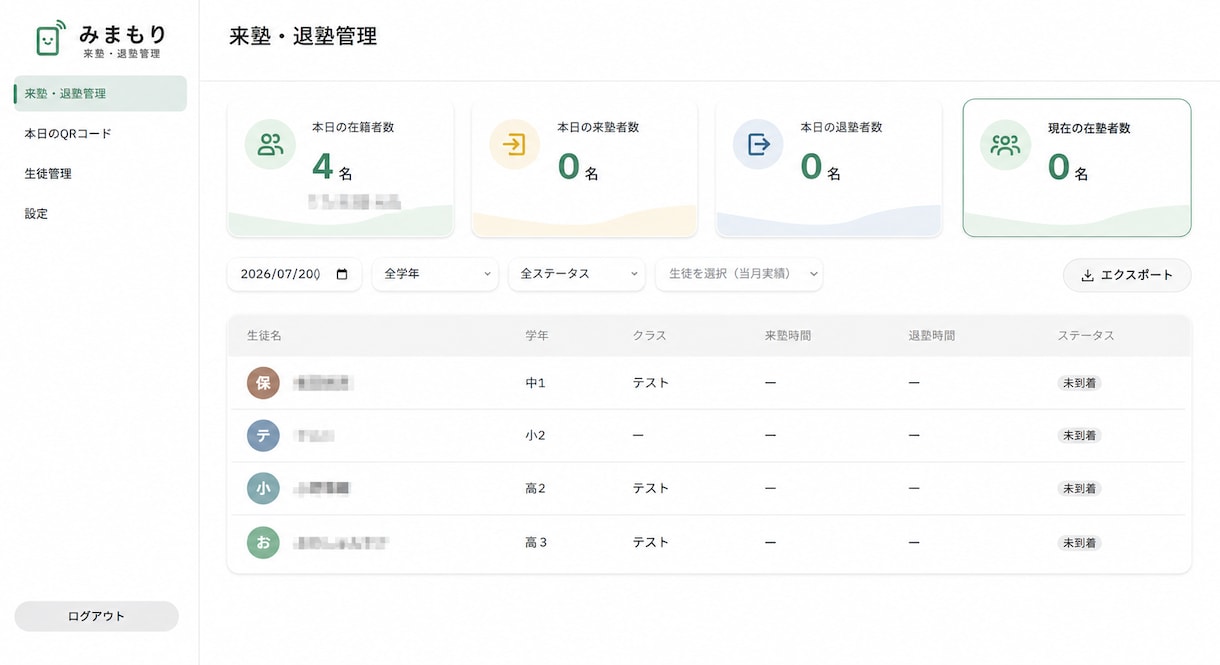
Task: Open the 生徒を選択 student dropdown
Action: click(x=739, y=274)
